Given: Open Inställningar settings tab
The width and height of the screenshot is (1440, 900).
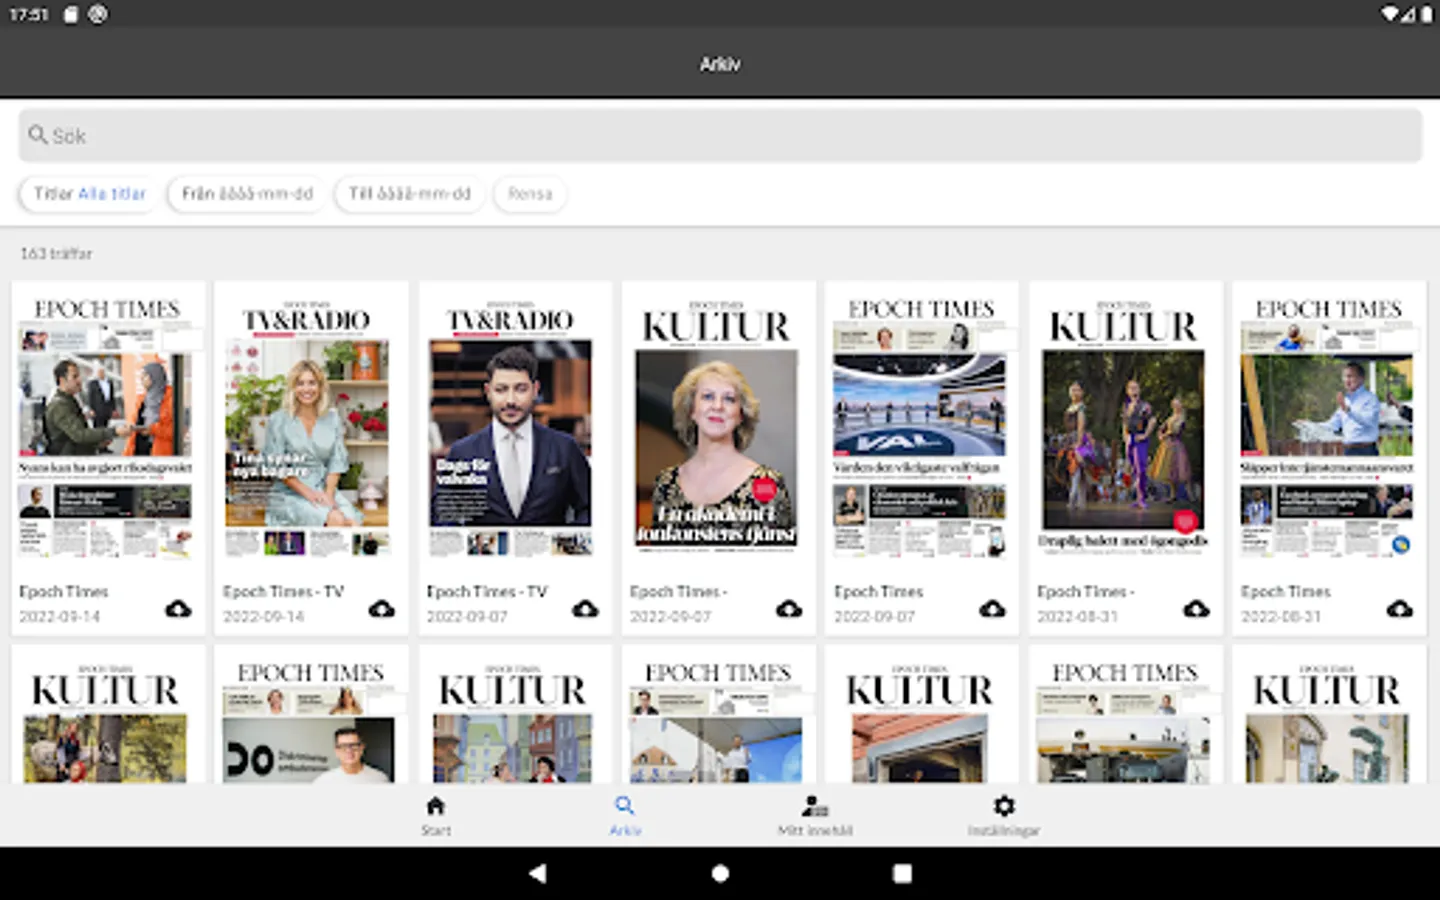Looking at the screenshot, I should point(1003,815).
